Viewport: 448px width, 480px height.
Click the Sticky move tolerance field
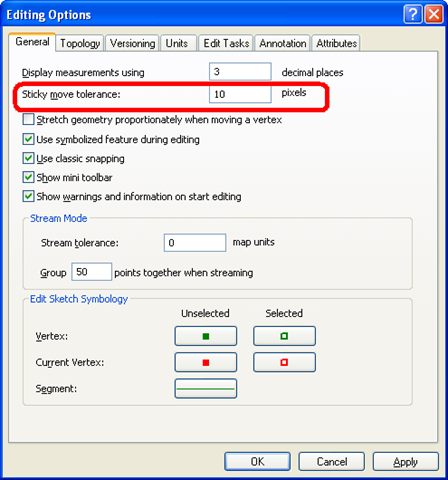pos(240,94)
